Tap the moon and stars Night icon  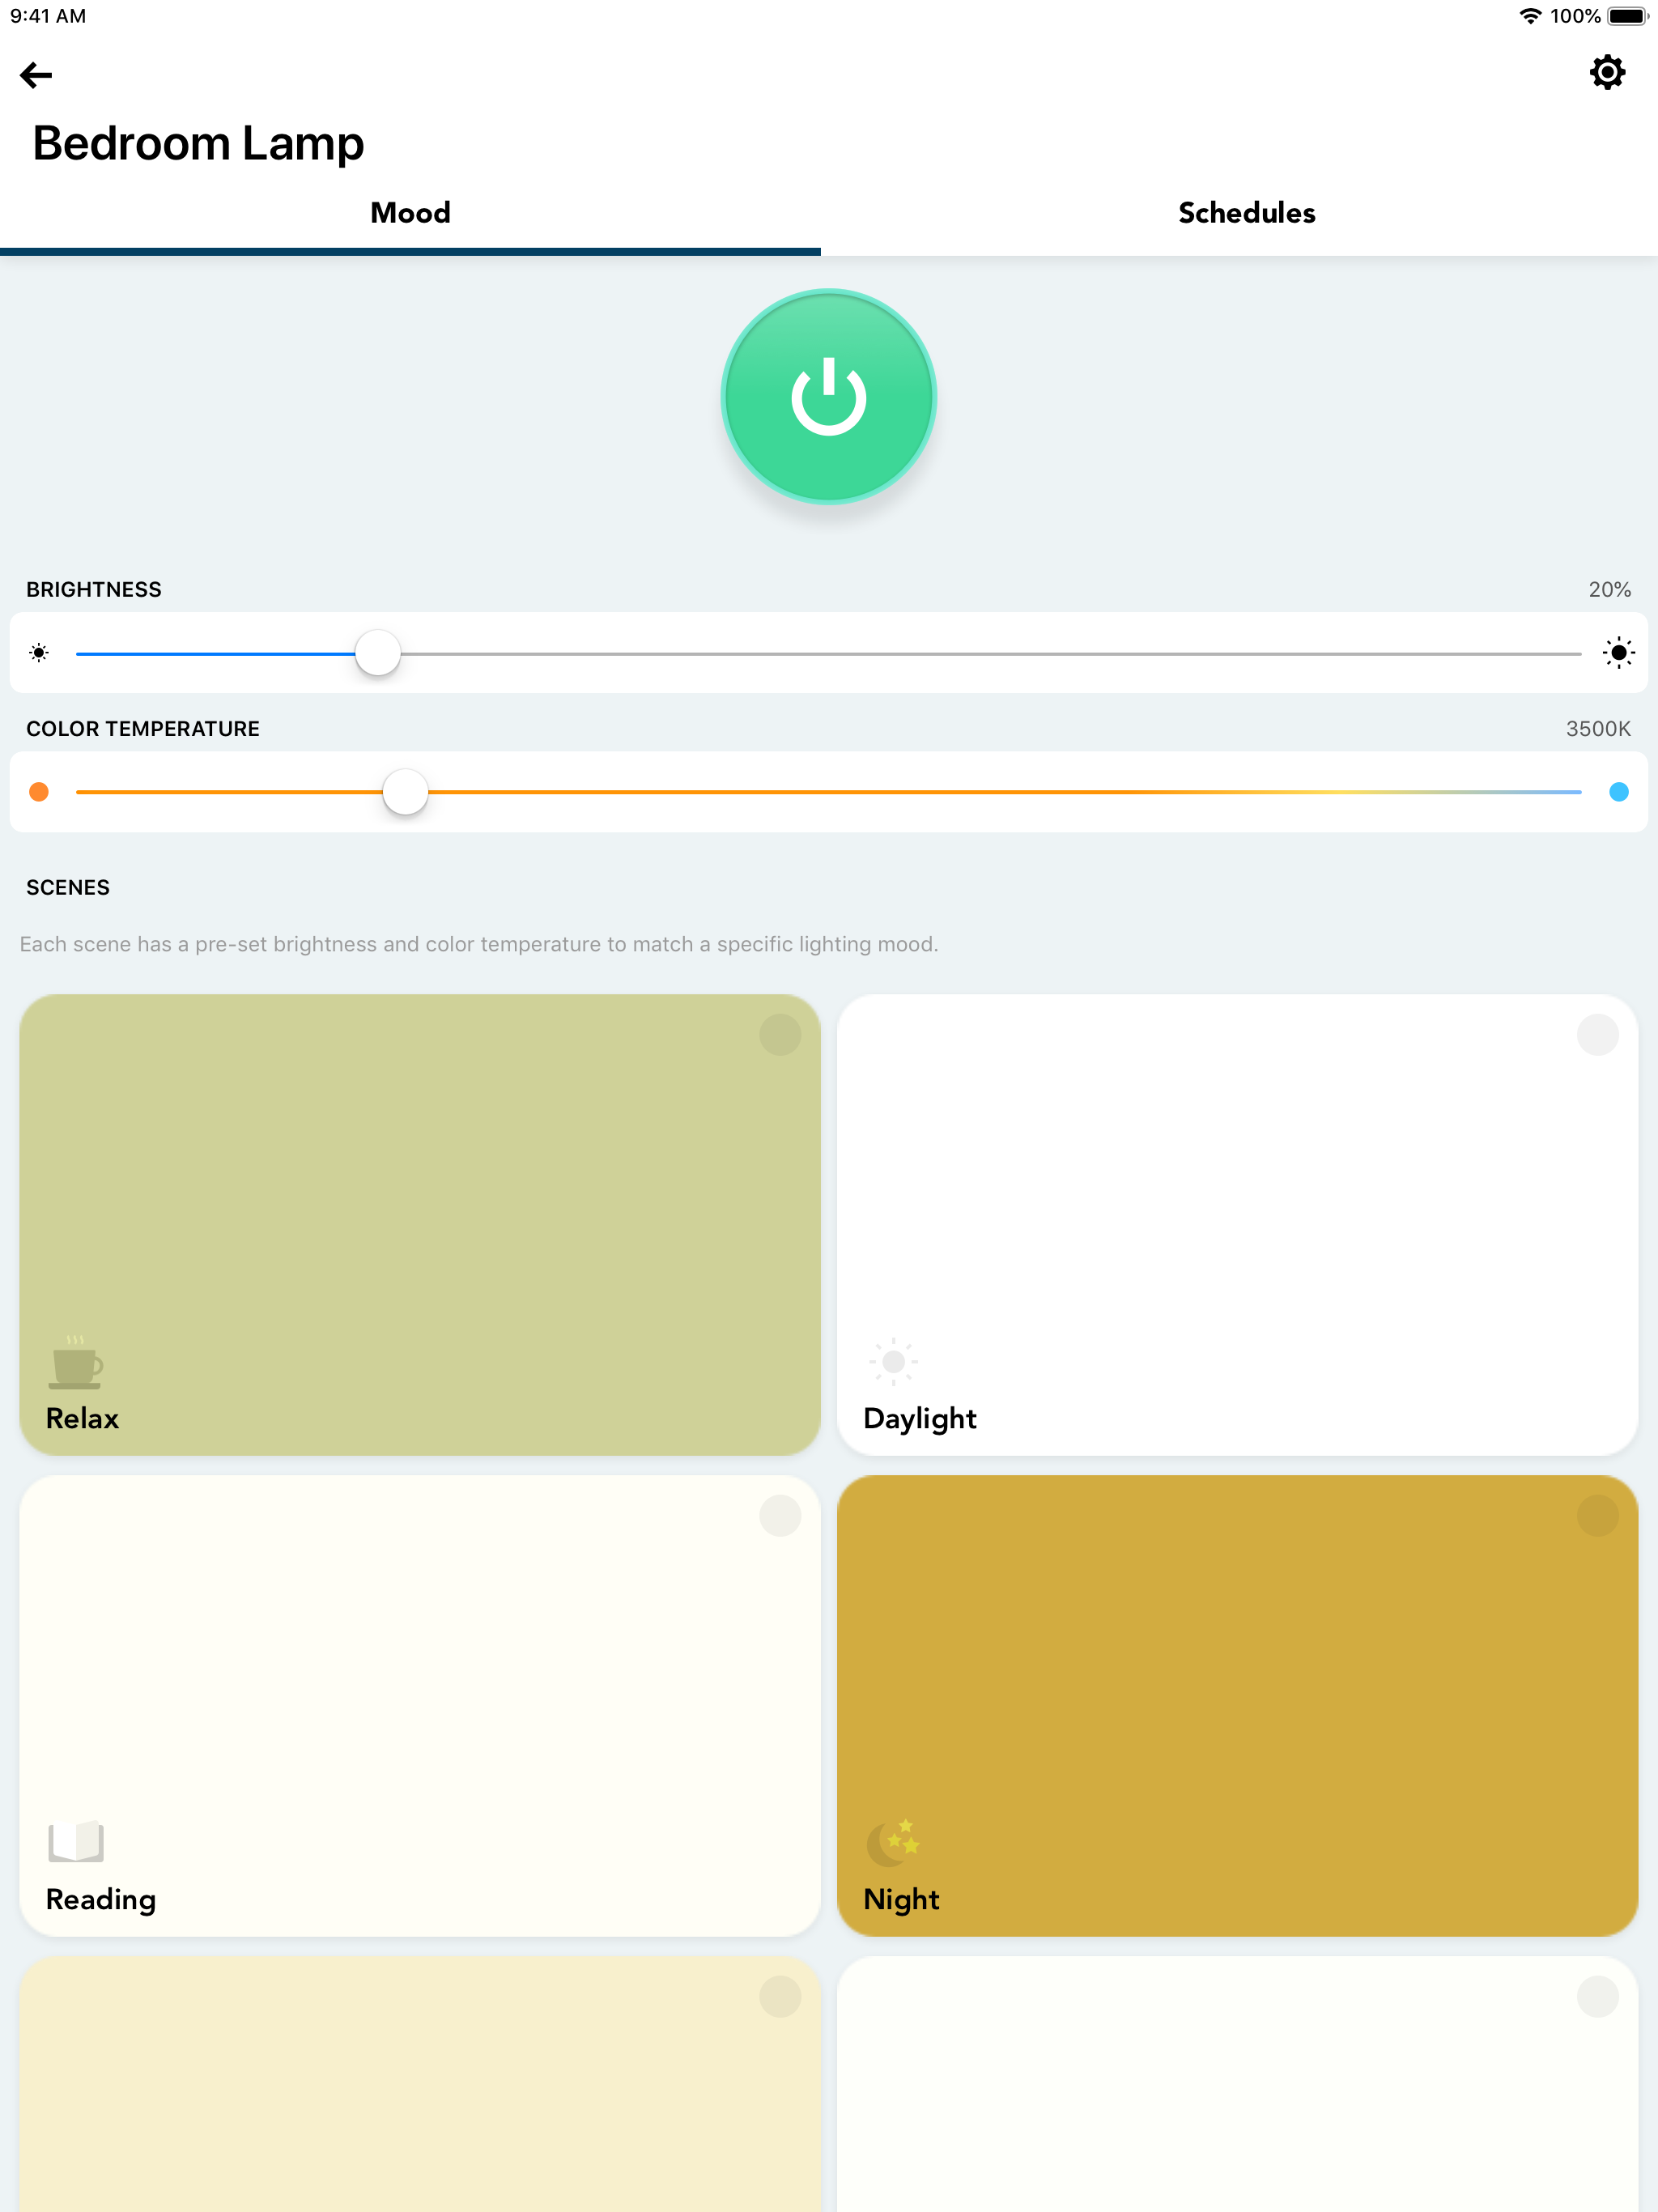[893, 1842]
